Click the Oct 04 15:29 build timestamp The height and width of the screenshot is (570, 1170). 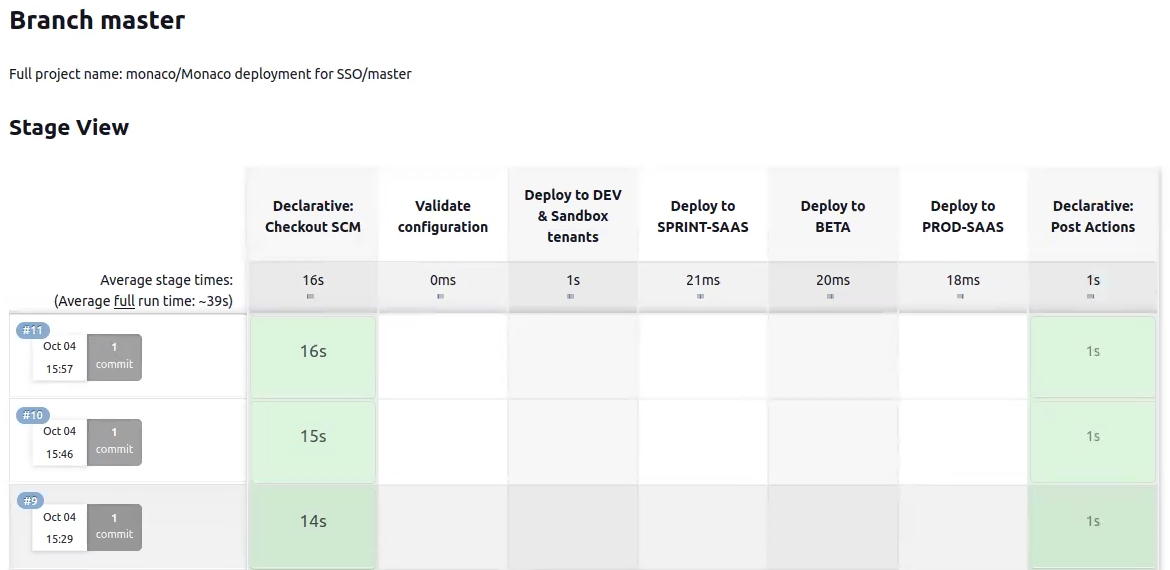pyautogui.click(x=59, y=528)
